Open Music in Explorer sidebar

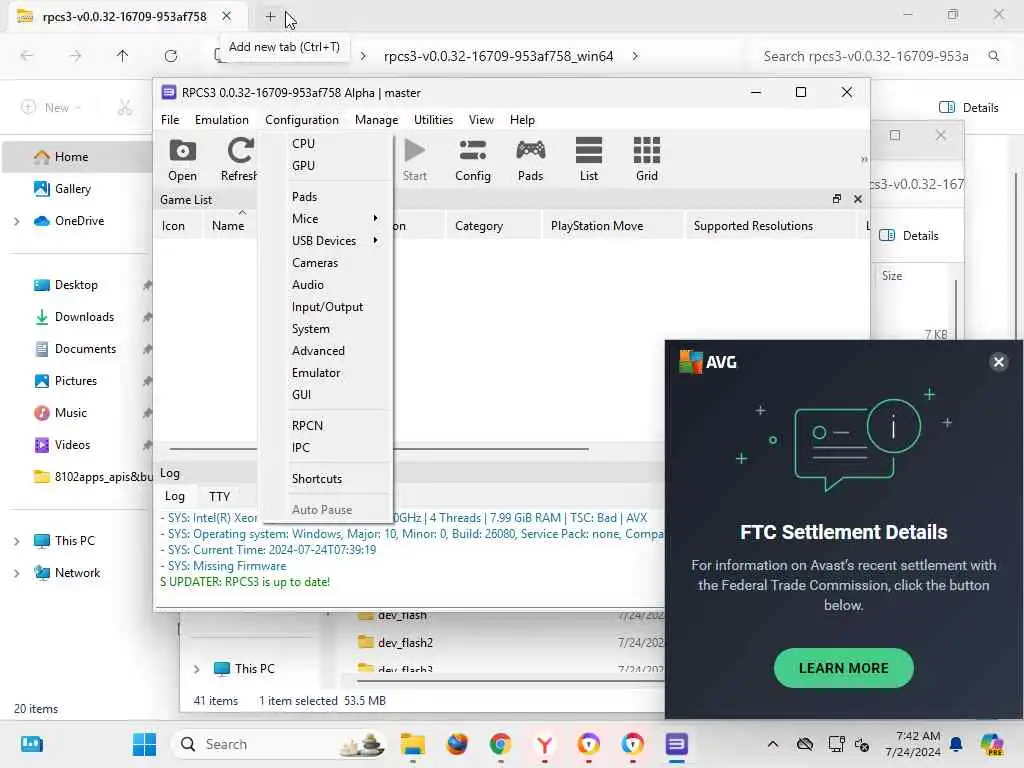tap(77, 413)
